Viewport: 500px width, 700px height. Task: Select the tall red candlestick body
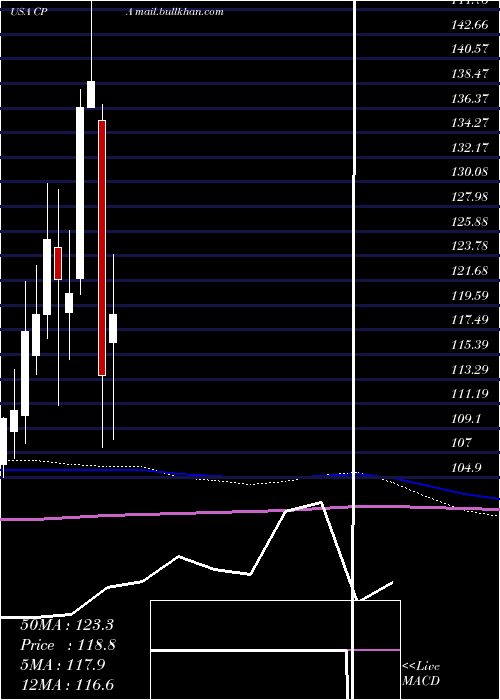point(102,248)
